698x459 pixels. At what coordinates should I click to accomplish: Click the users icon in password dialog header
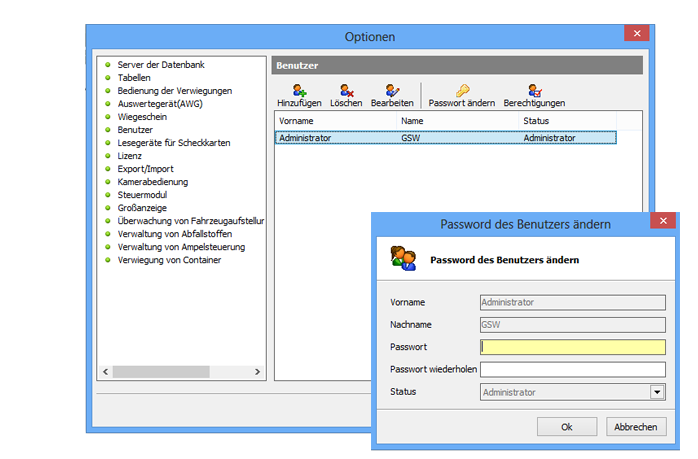pyautogui.click(x=403, y=259)
